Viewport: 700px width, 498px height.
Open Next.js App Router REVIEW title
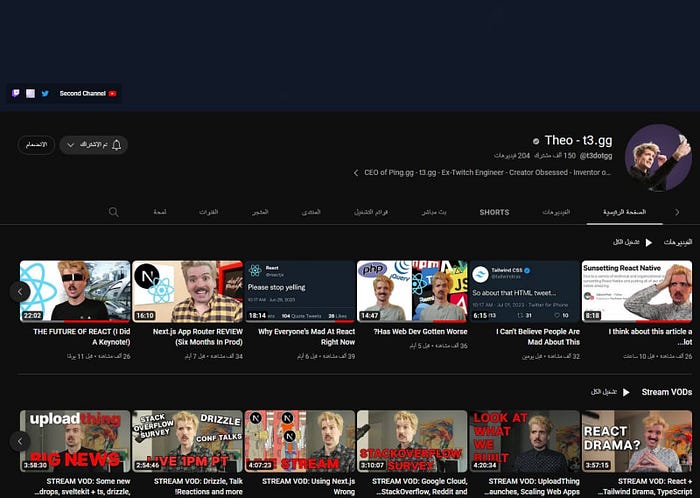(198, 337)
